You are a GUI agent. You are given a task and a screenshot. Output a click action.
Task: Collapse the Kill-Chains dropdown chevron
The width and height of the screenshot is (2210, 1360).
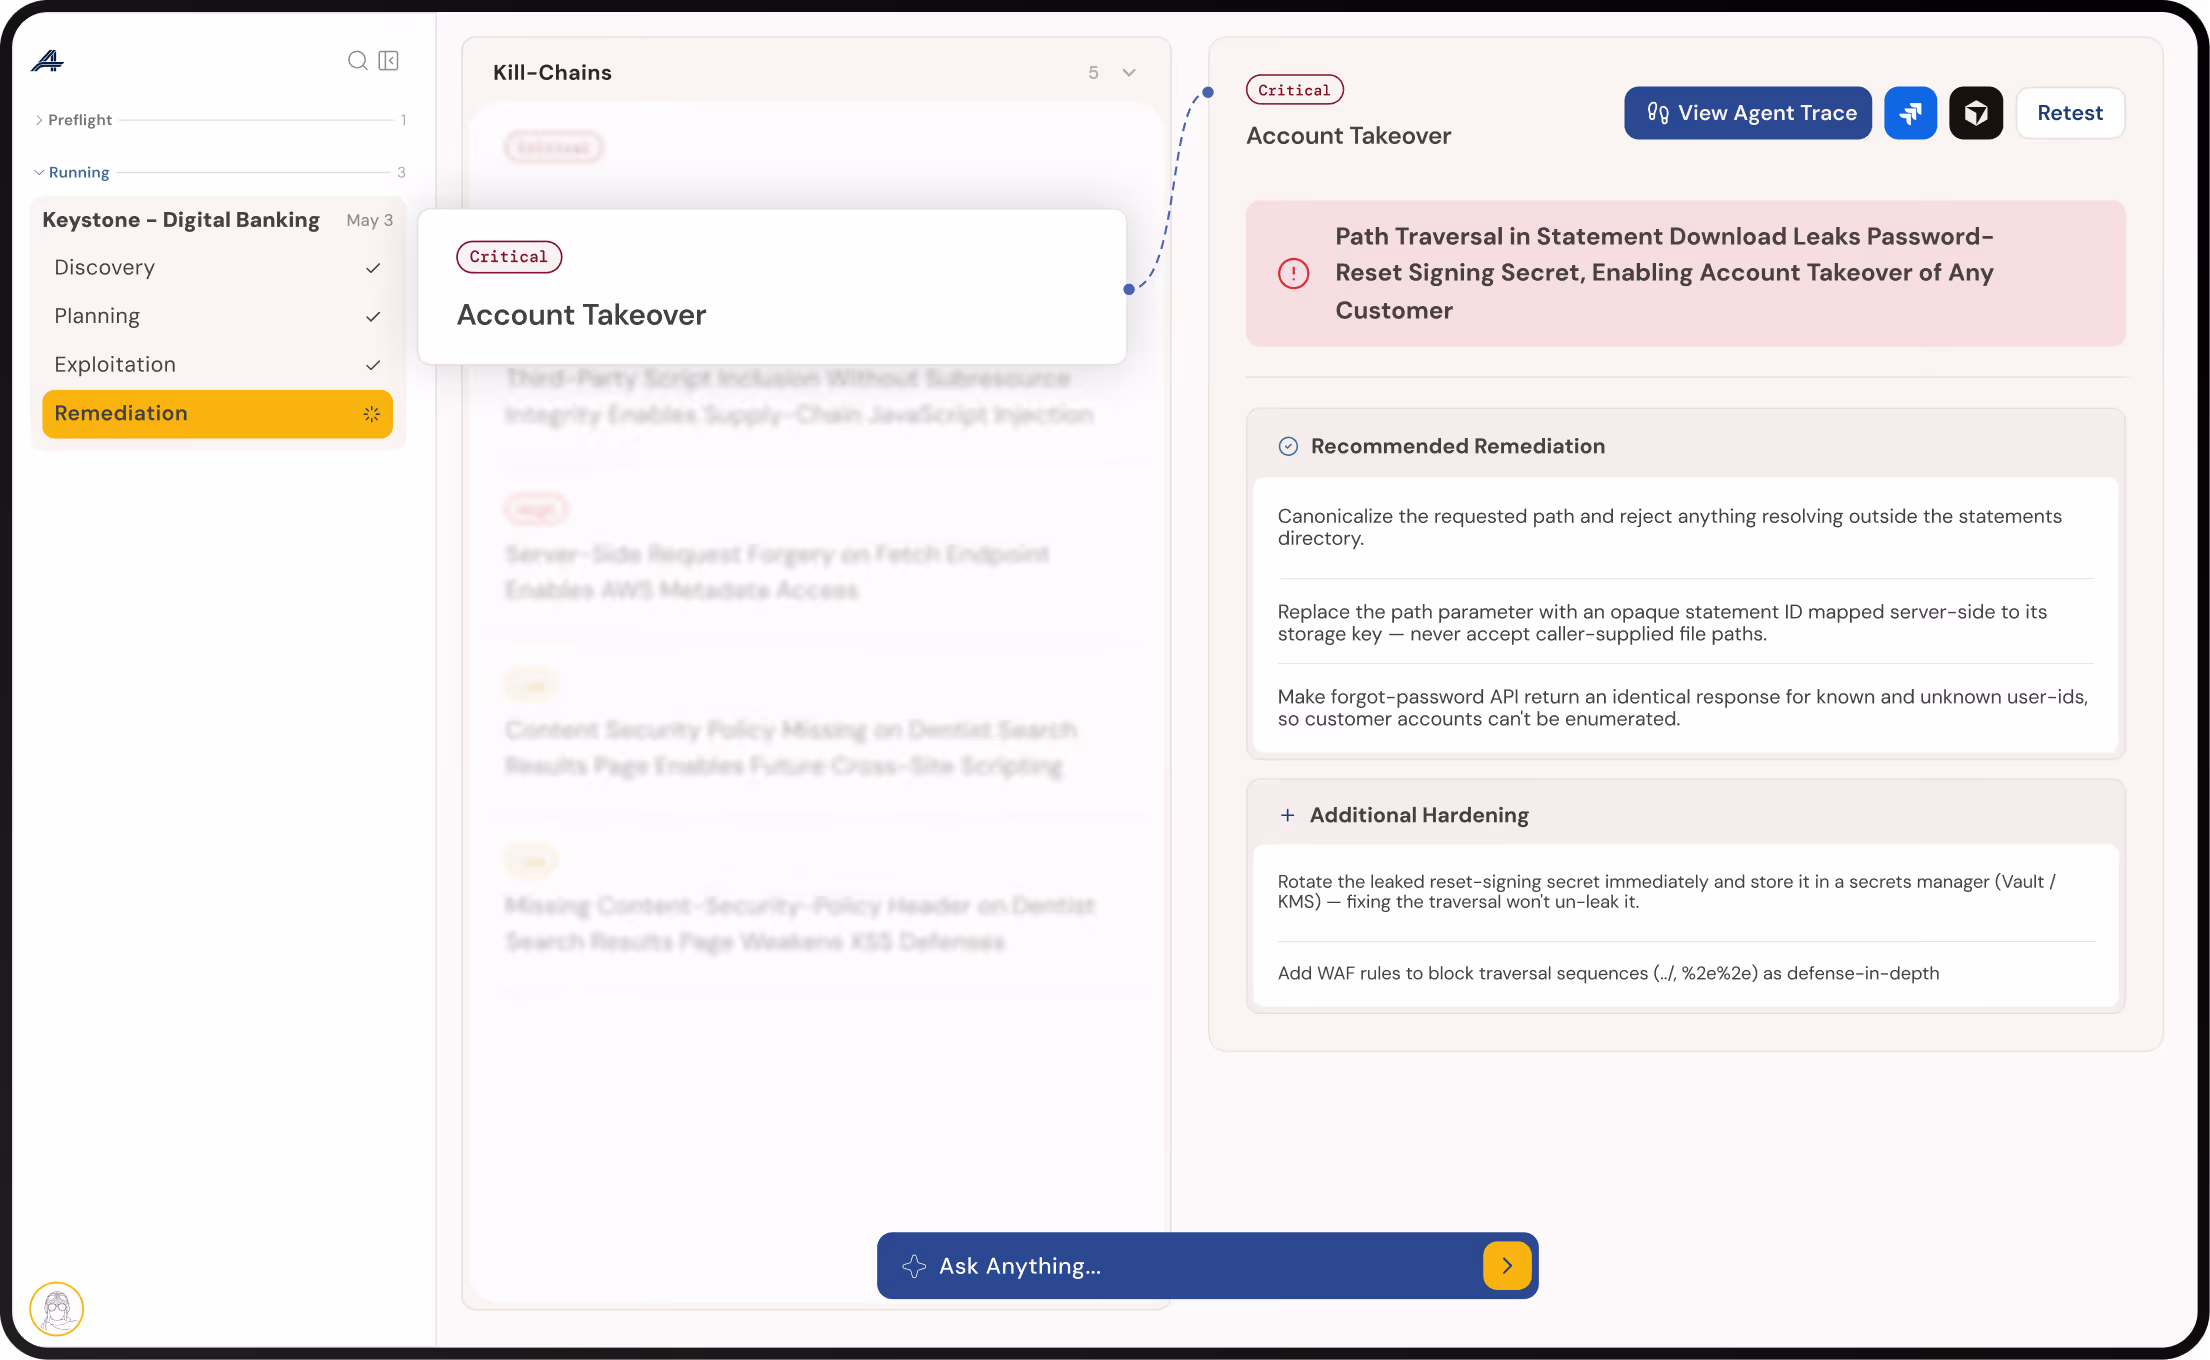pyautogui.click(x=1129, y=73)
